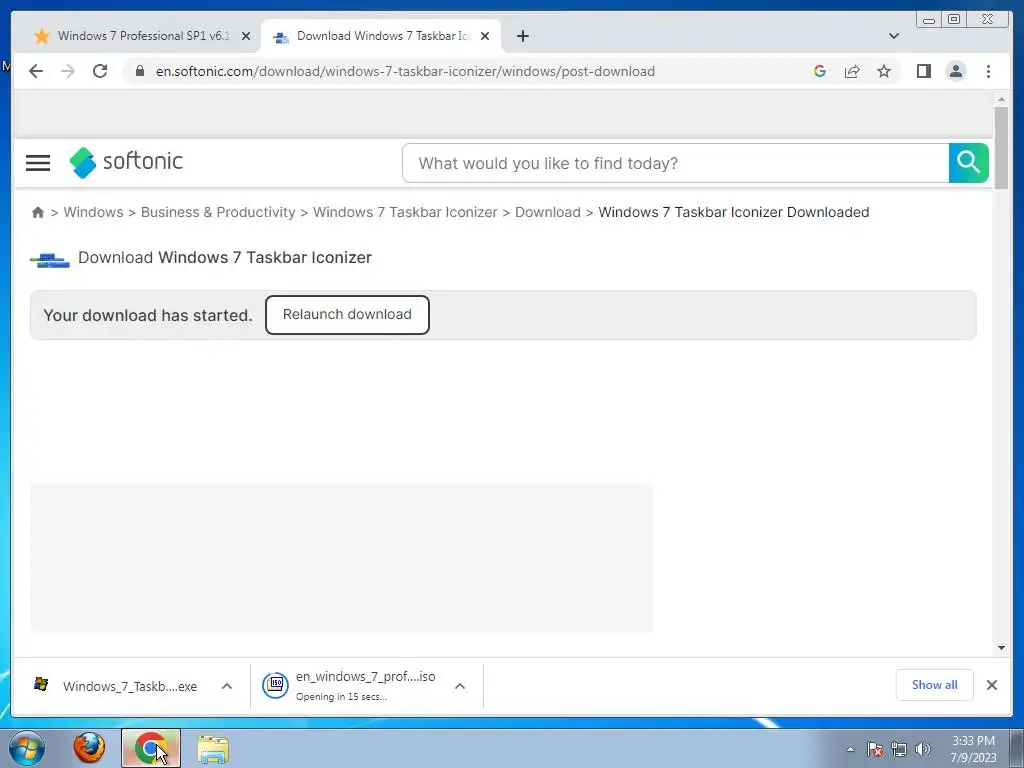Expand options for the Windows_7_Taskb....exe download
The width and height of the screenshot is (1024, 768).
[227, 686]
